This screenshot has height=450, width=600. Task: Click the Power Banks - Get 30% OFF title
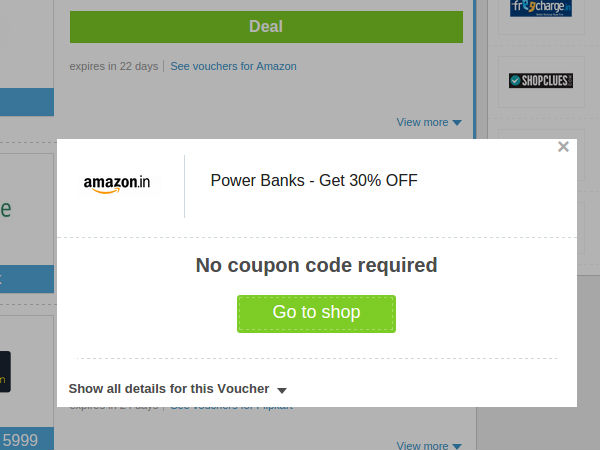(314, 181)
